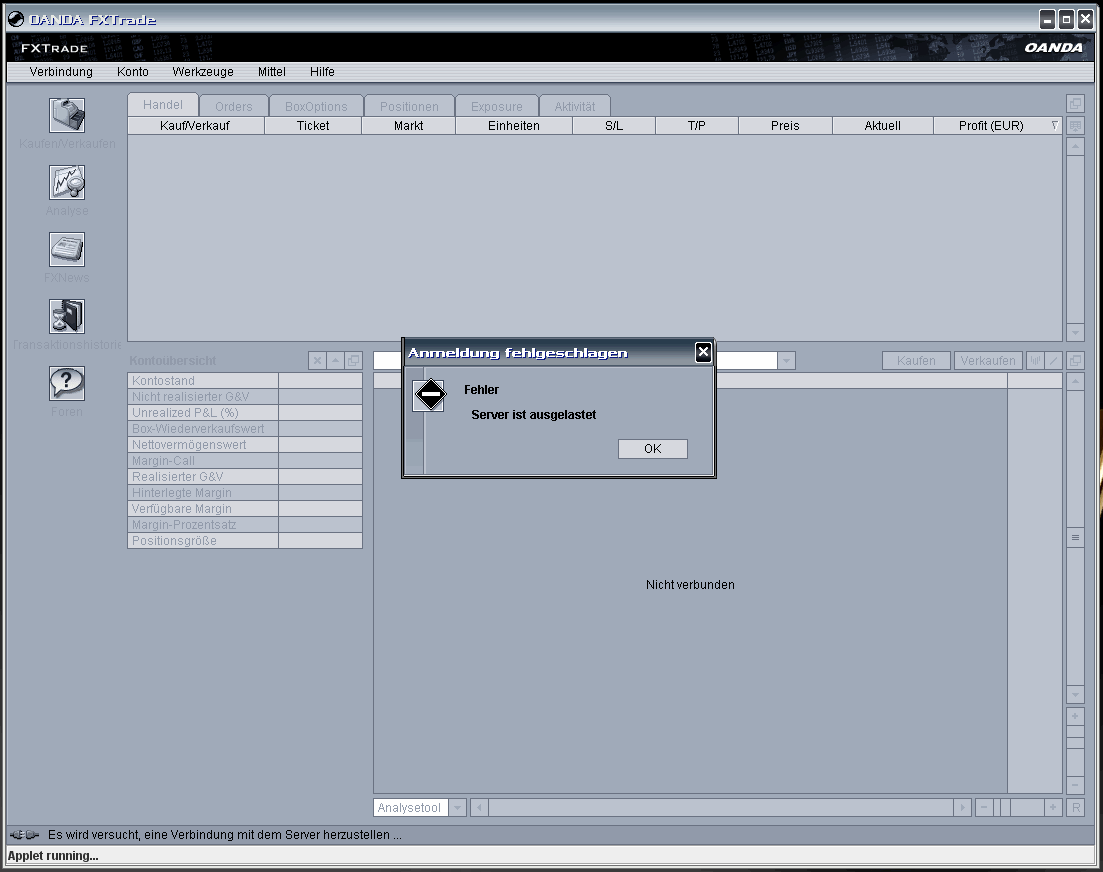
Task: Click horizontal zoom plus button
Action: [x=1052, y=807]
